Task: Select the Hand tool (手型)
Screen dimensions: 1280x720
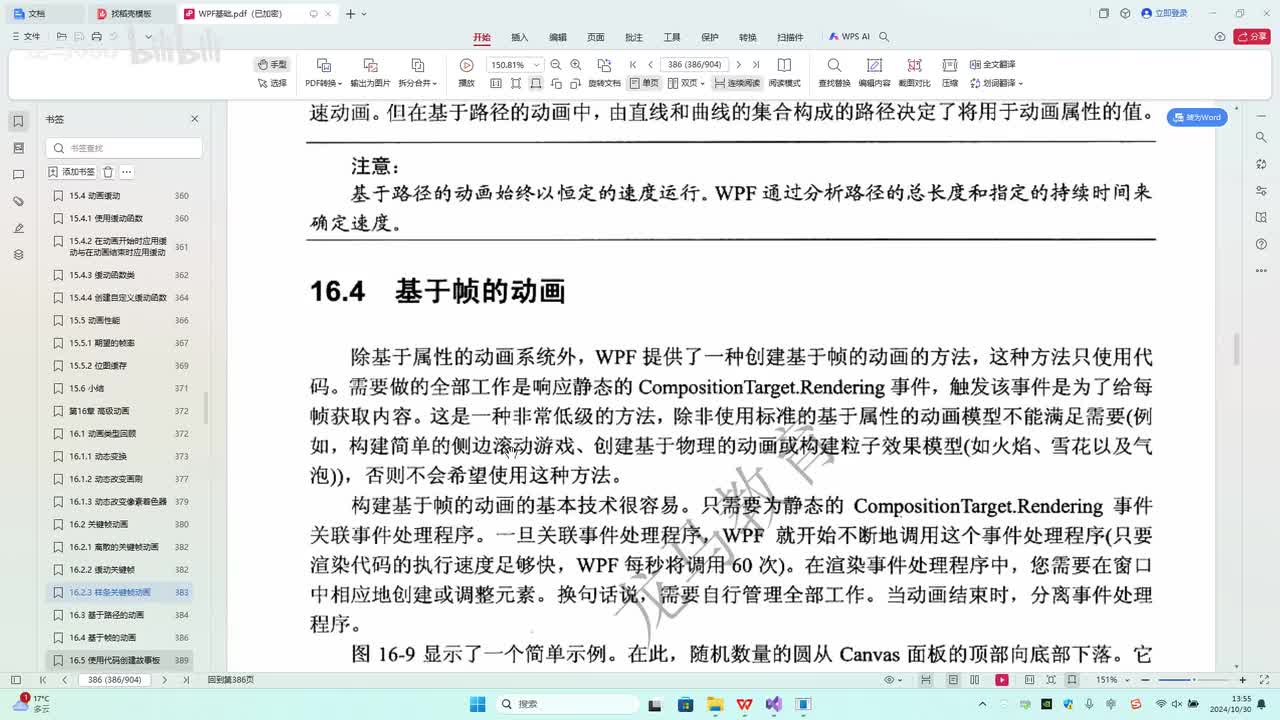Action: tap(272, 64)
